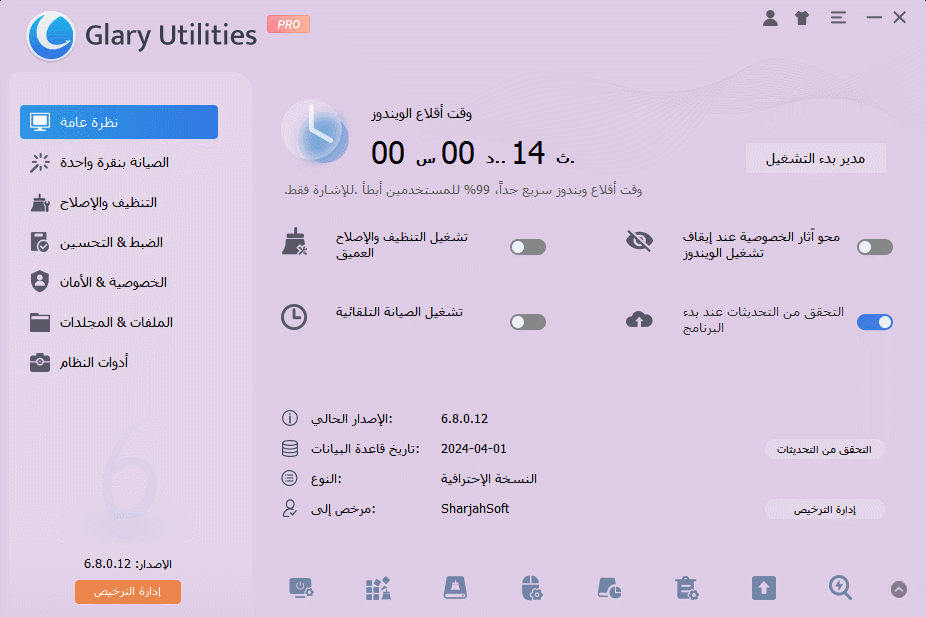926x617 pixels.
Task: Click version value 6.8.0.12 in info list
Action: coord(464,419)
